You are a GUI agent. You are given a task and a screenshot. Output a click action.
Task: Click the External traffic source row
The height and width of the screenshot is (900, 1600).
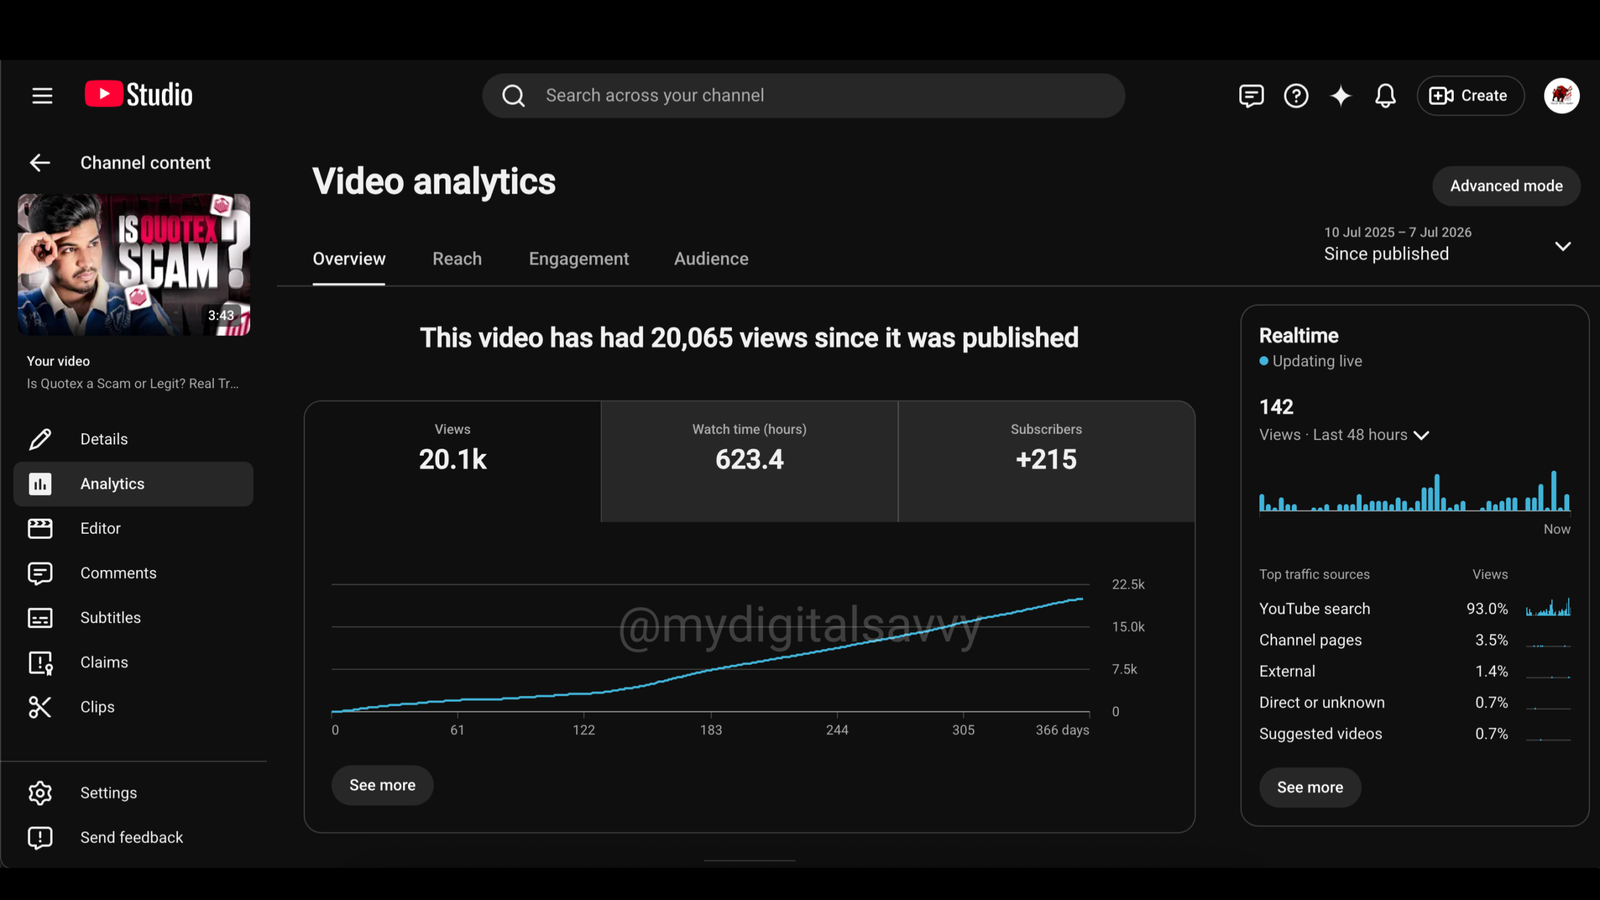tap(1415, 671)
